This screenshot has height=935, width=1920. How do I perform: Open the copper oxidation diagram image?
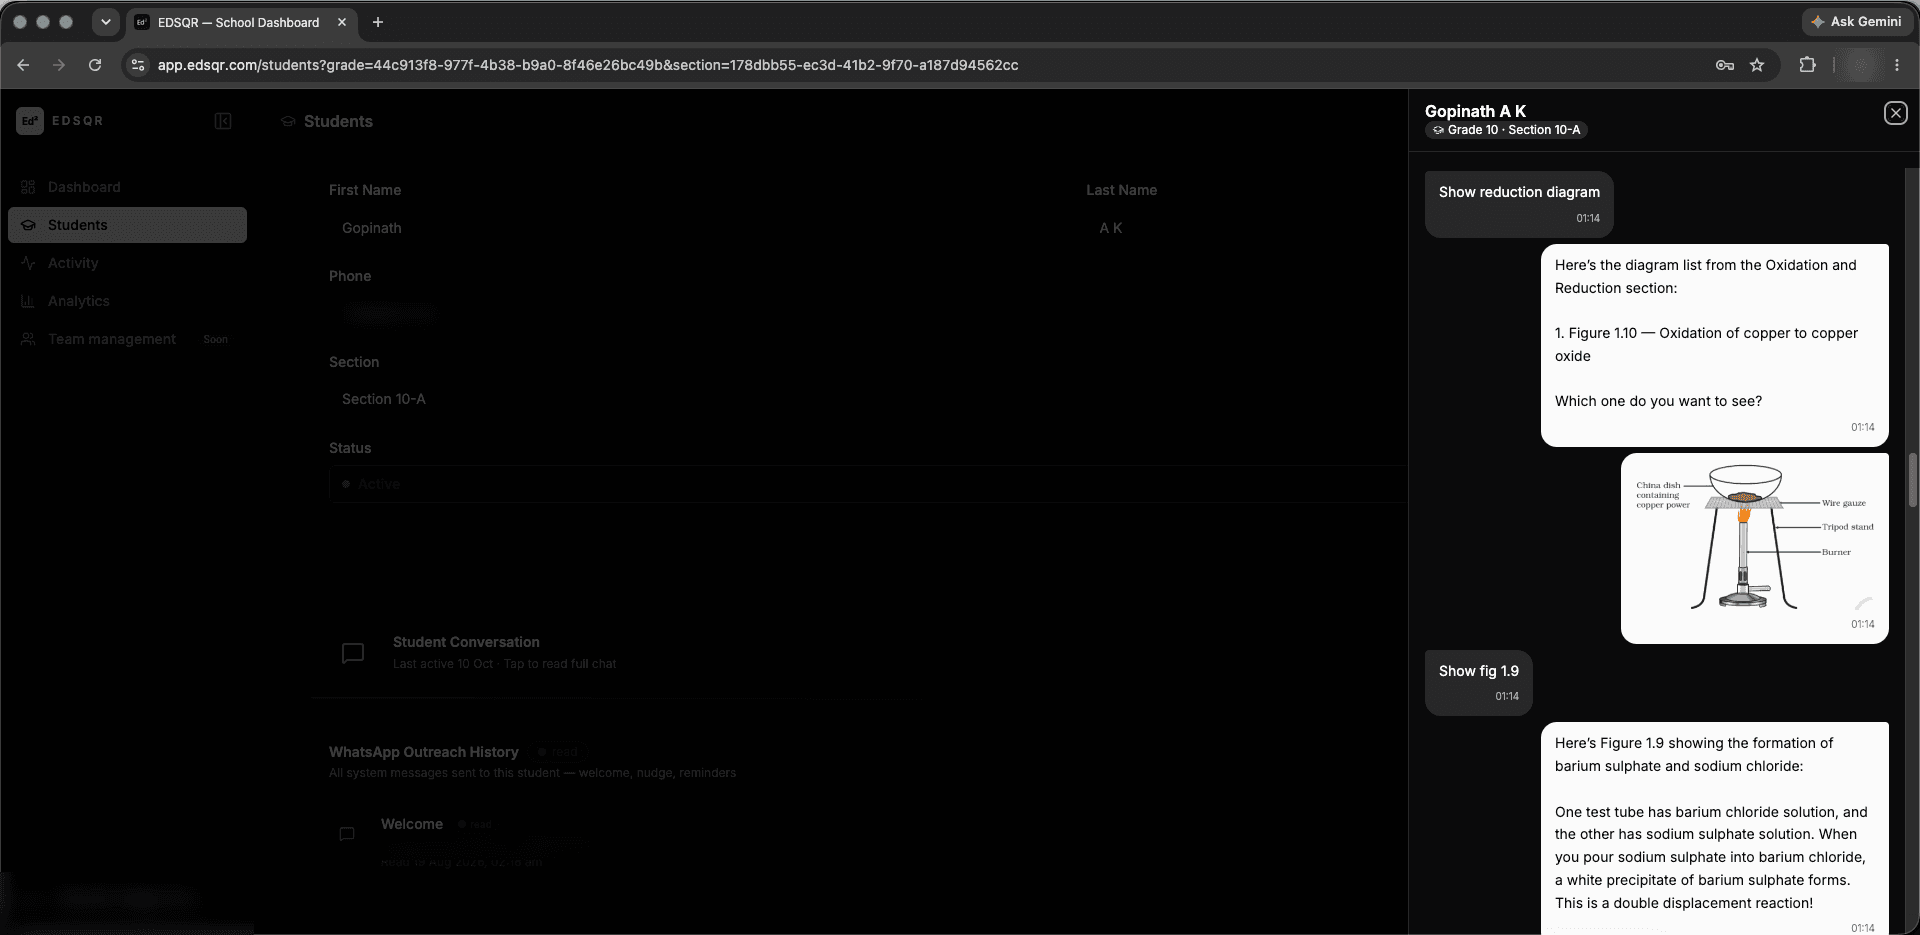(x=1754, y=538)
